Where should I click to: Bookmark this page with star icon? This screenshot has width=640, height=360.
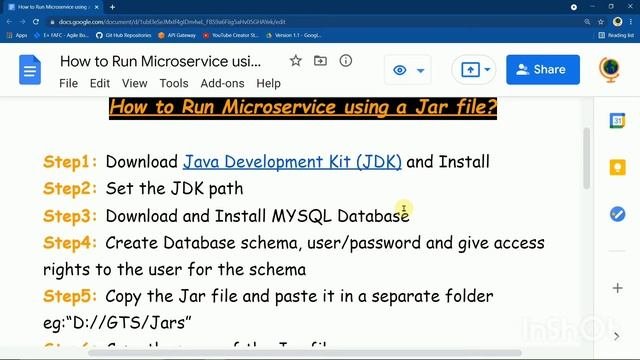coord(601,22)
